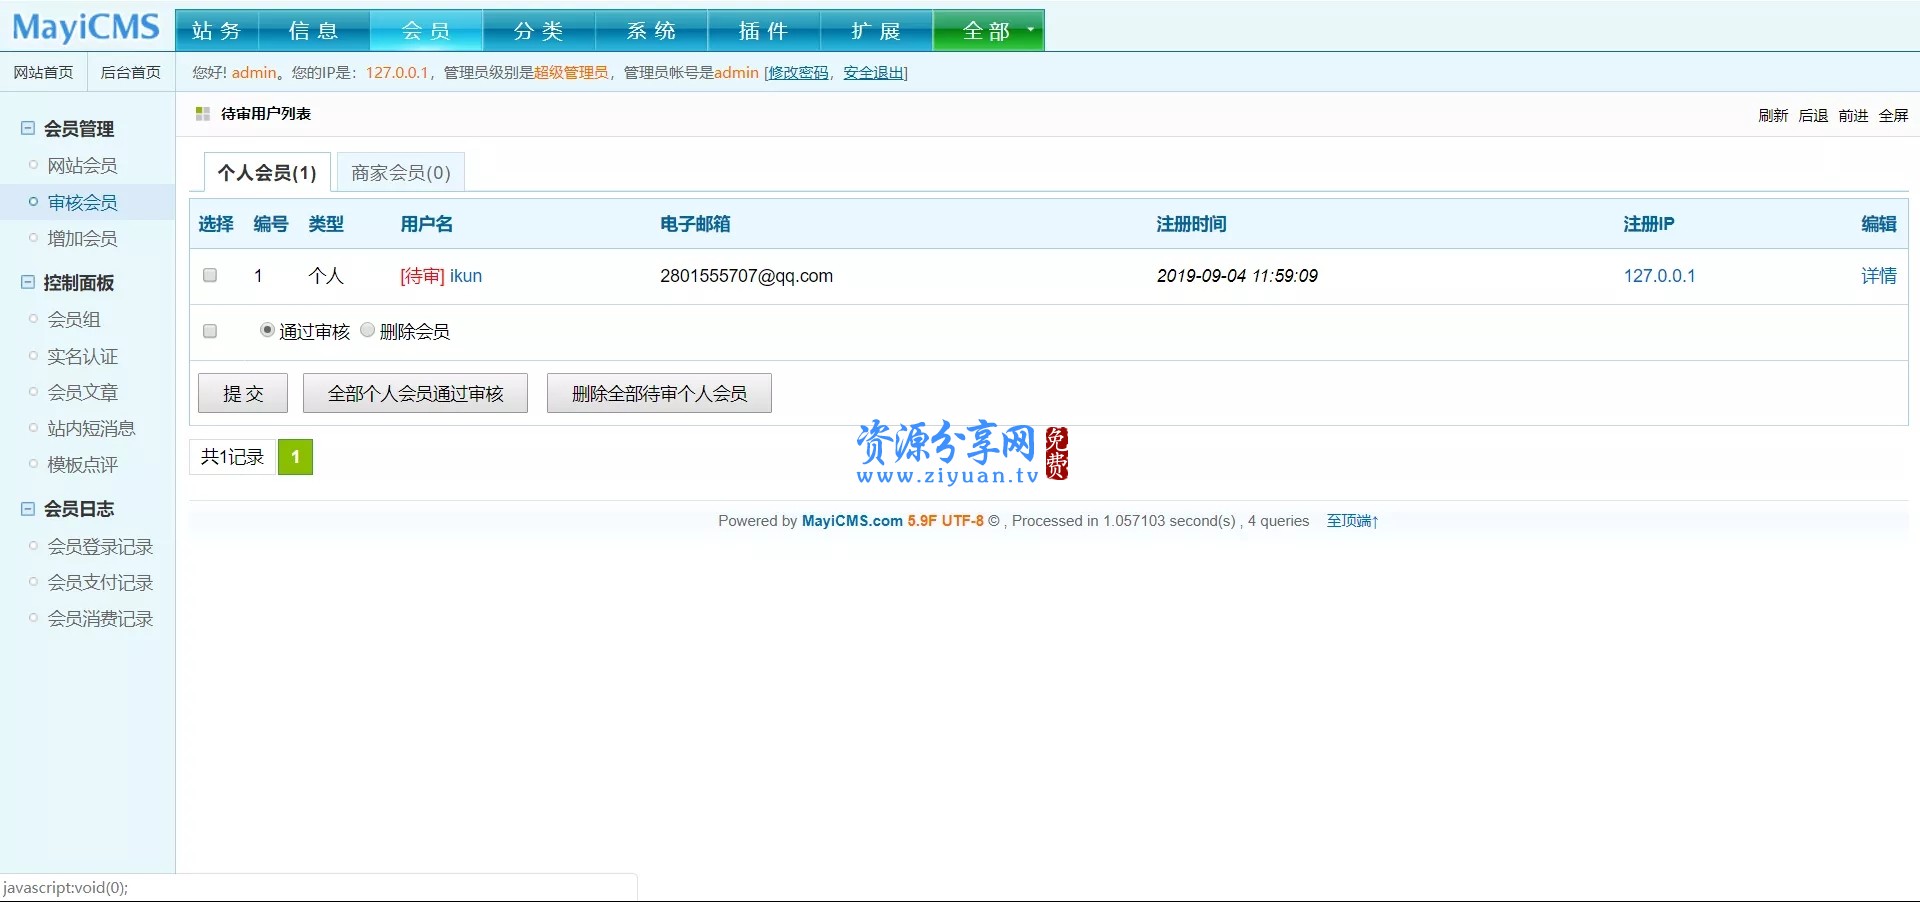Click the username ikun
Screen dimensions: 1920x902
466,276
